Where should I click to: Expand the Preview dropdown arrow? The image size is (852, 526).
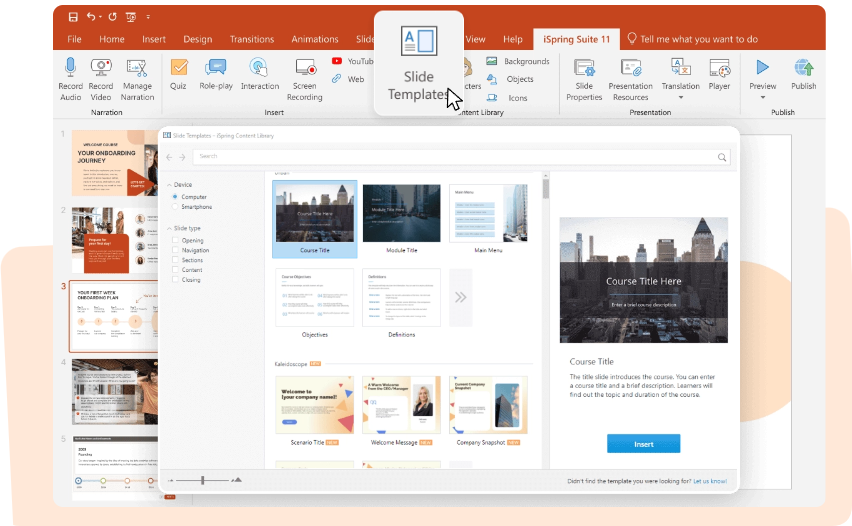pyautogui.click(x=762, y=97)
